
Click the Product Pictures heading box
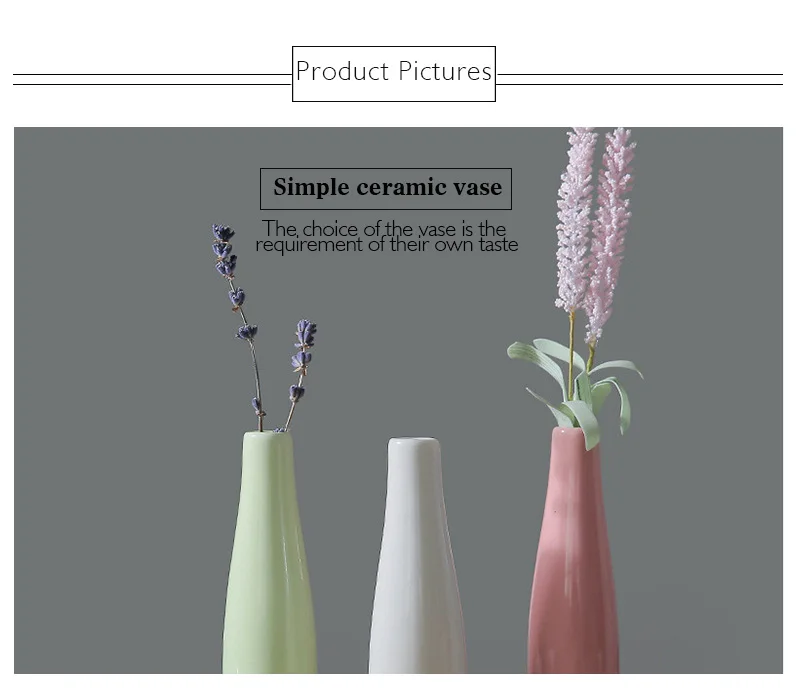[393, 74]
